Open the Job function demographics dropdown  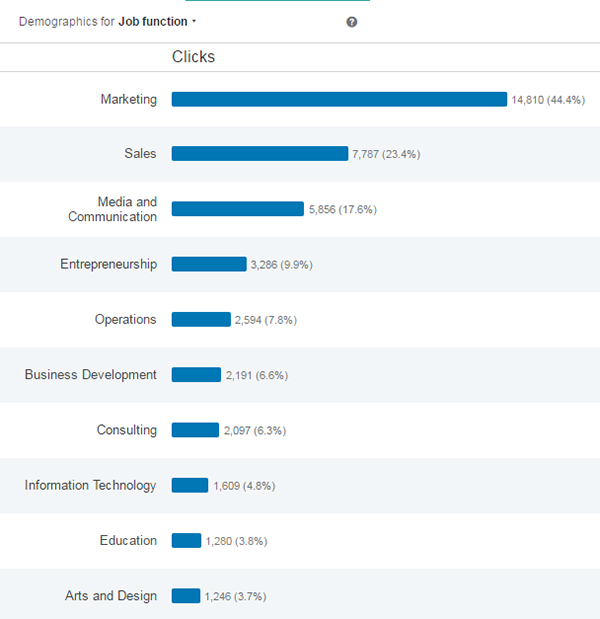(x=157, y=21)
